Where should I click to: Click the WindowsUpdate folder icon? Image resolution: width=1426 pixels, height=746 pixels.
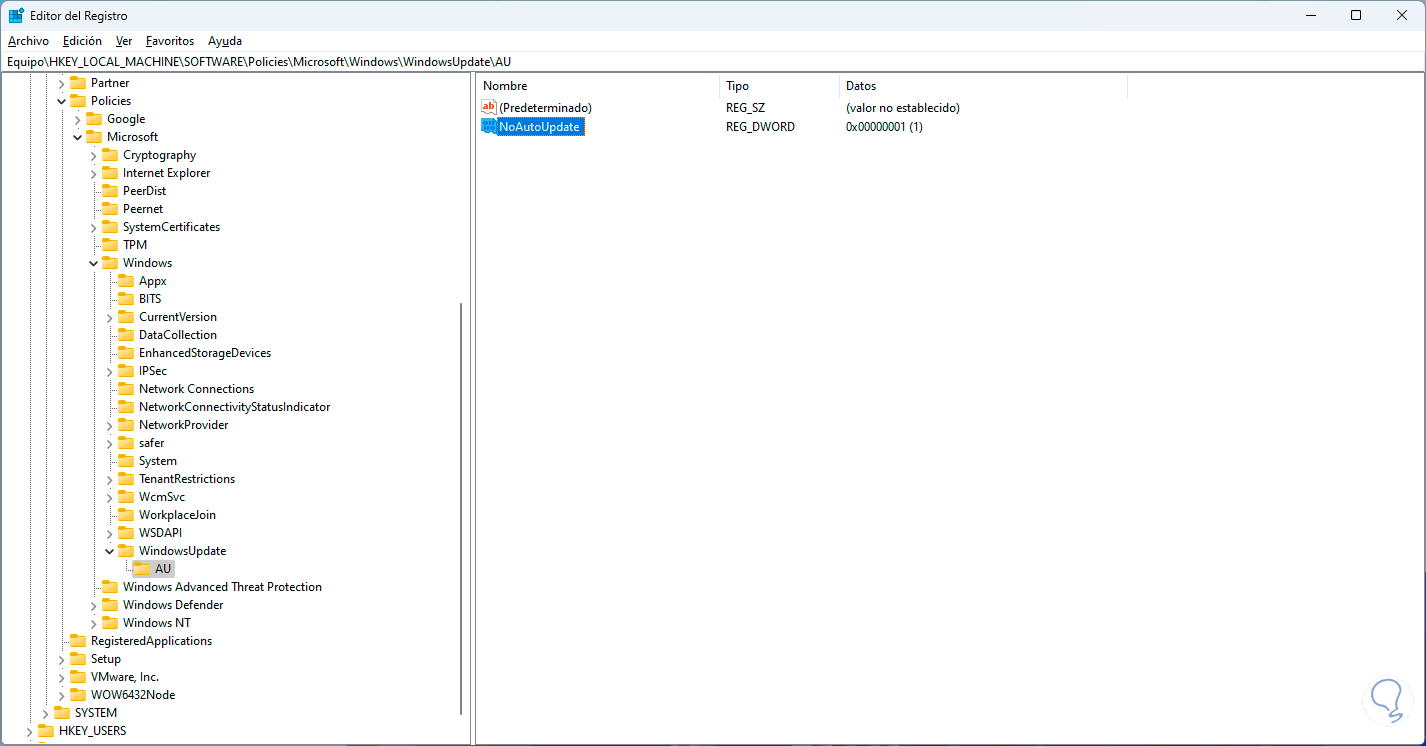coord(126,551)
